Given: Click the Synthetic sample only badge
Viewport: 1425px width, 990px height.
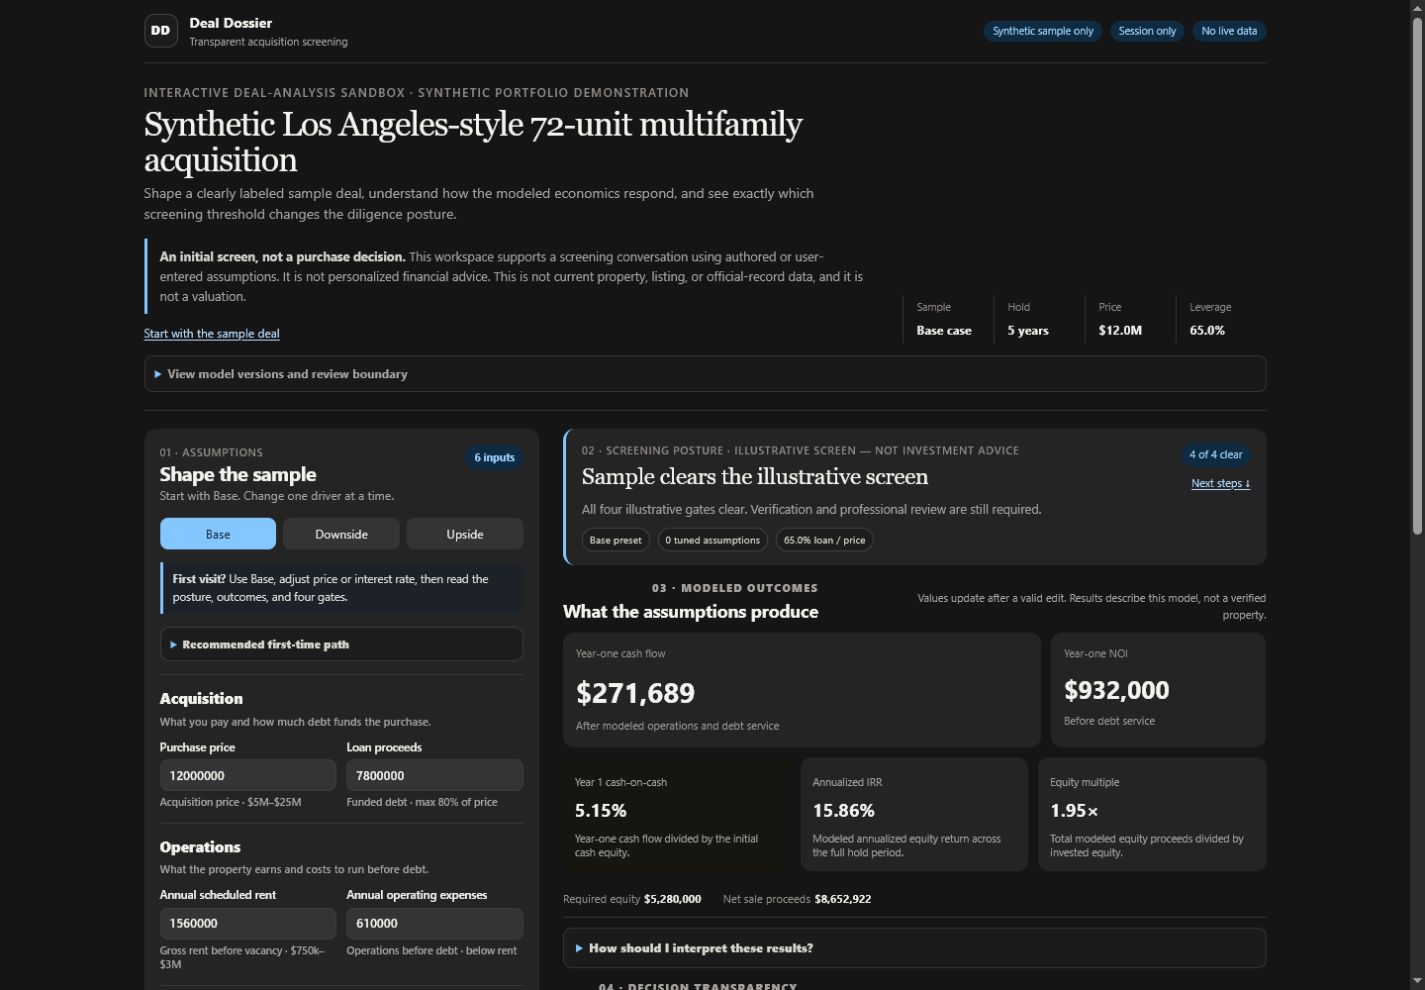Looking at the screenshot, I should tap(1043, 31).
